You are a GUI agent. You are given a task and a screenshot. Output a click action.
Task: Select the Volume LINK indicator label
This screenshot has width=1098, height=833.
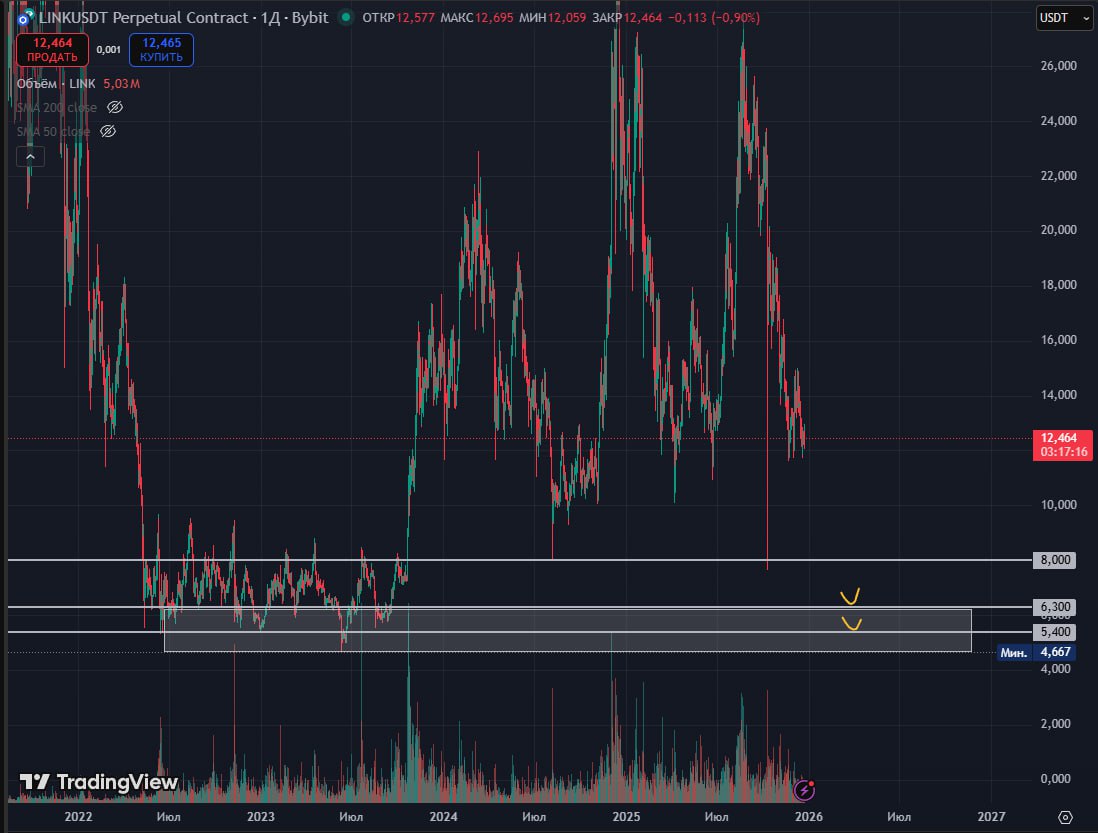tap(56, 83)
